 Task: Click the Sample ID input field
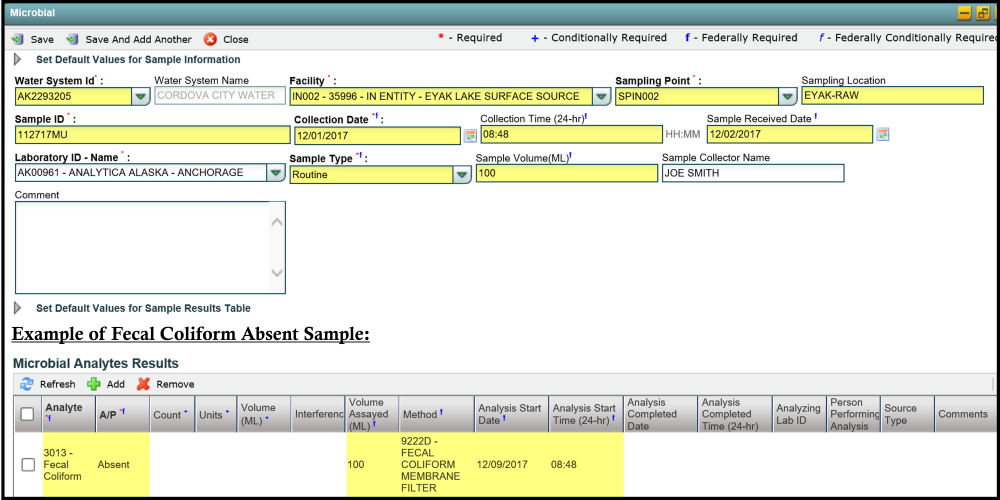tap(152, 135)
